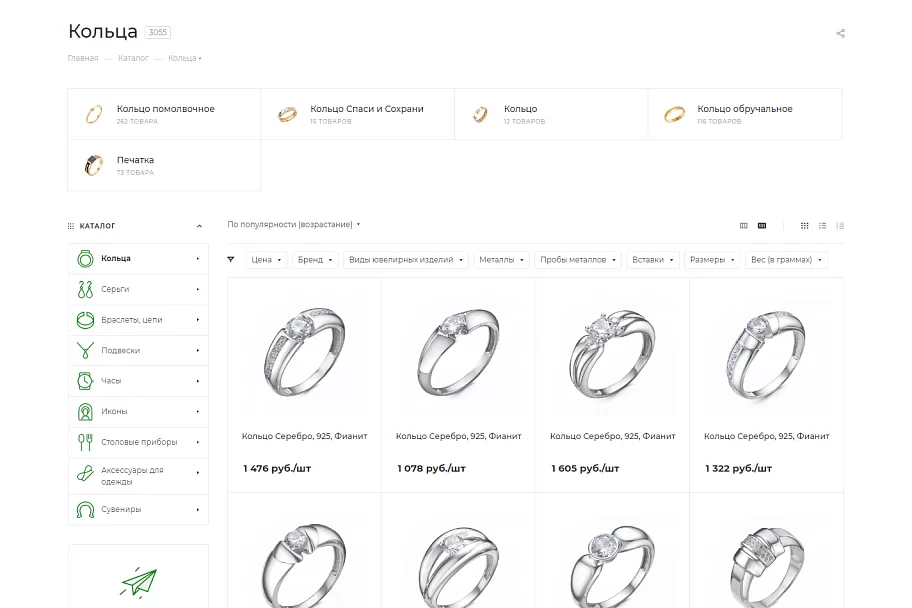Select the compact price-list view icon
912x608 pixels.
tap(840, 226)
